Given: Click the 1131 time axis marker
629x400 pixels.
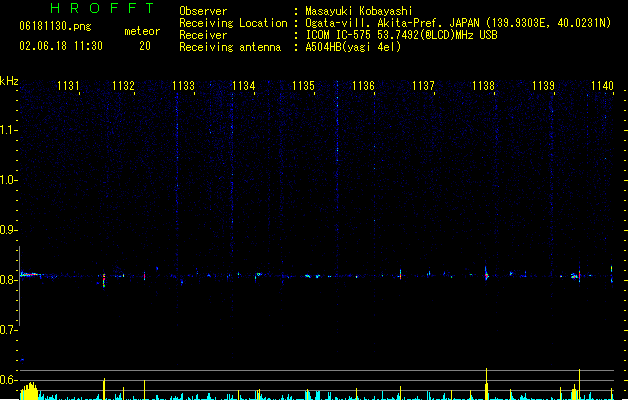Looking at the screenshot, I should pos(68,86).
